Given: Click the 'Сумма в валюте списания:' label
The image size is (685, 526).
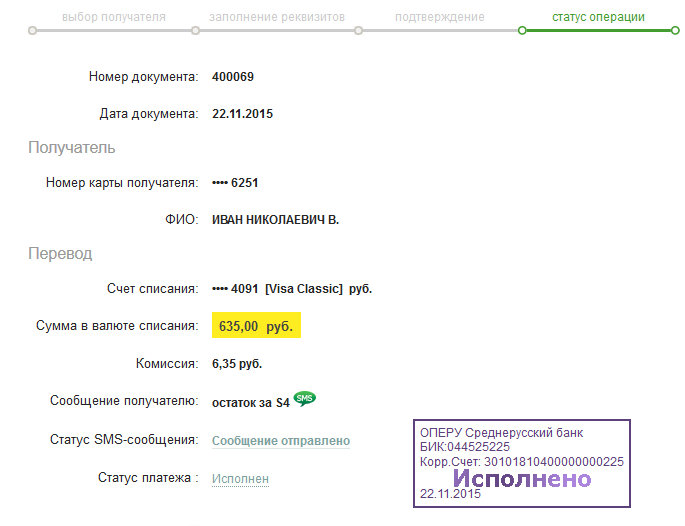Looking at the screenshot, I should 117,325.
